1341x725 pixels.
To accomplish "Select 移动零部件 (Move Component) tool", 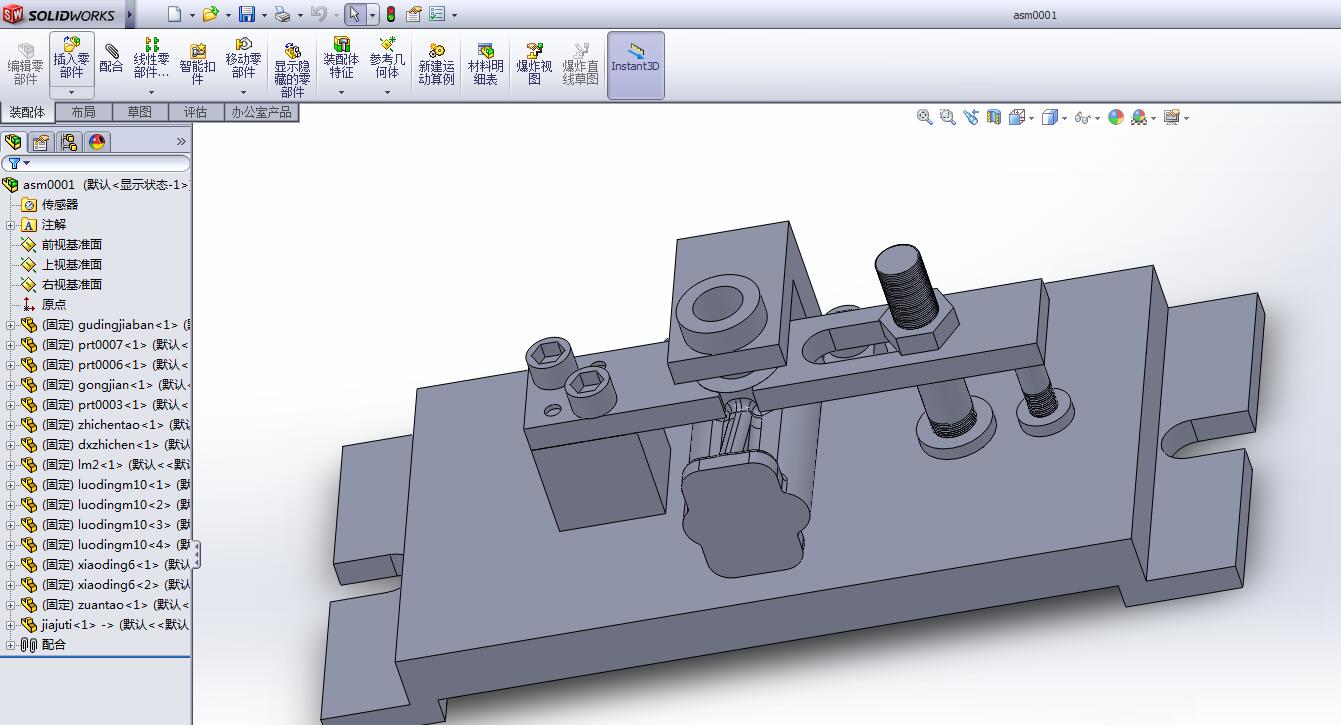I will [243, 58].
